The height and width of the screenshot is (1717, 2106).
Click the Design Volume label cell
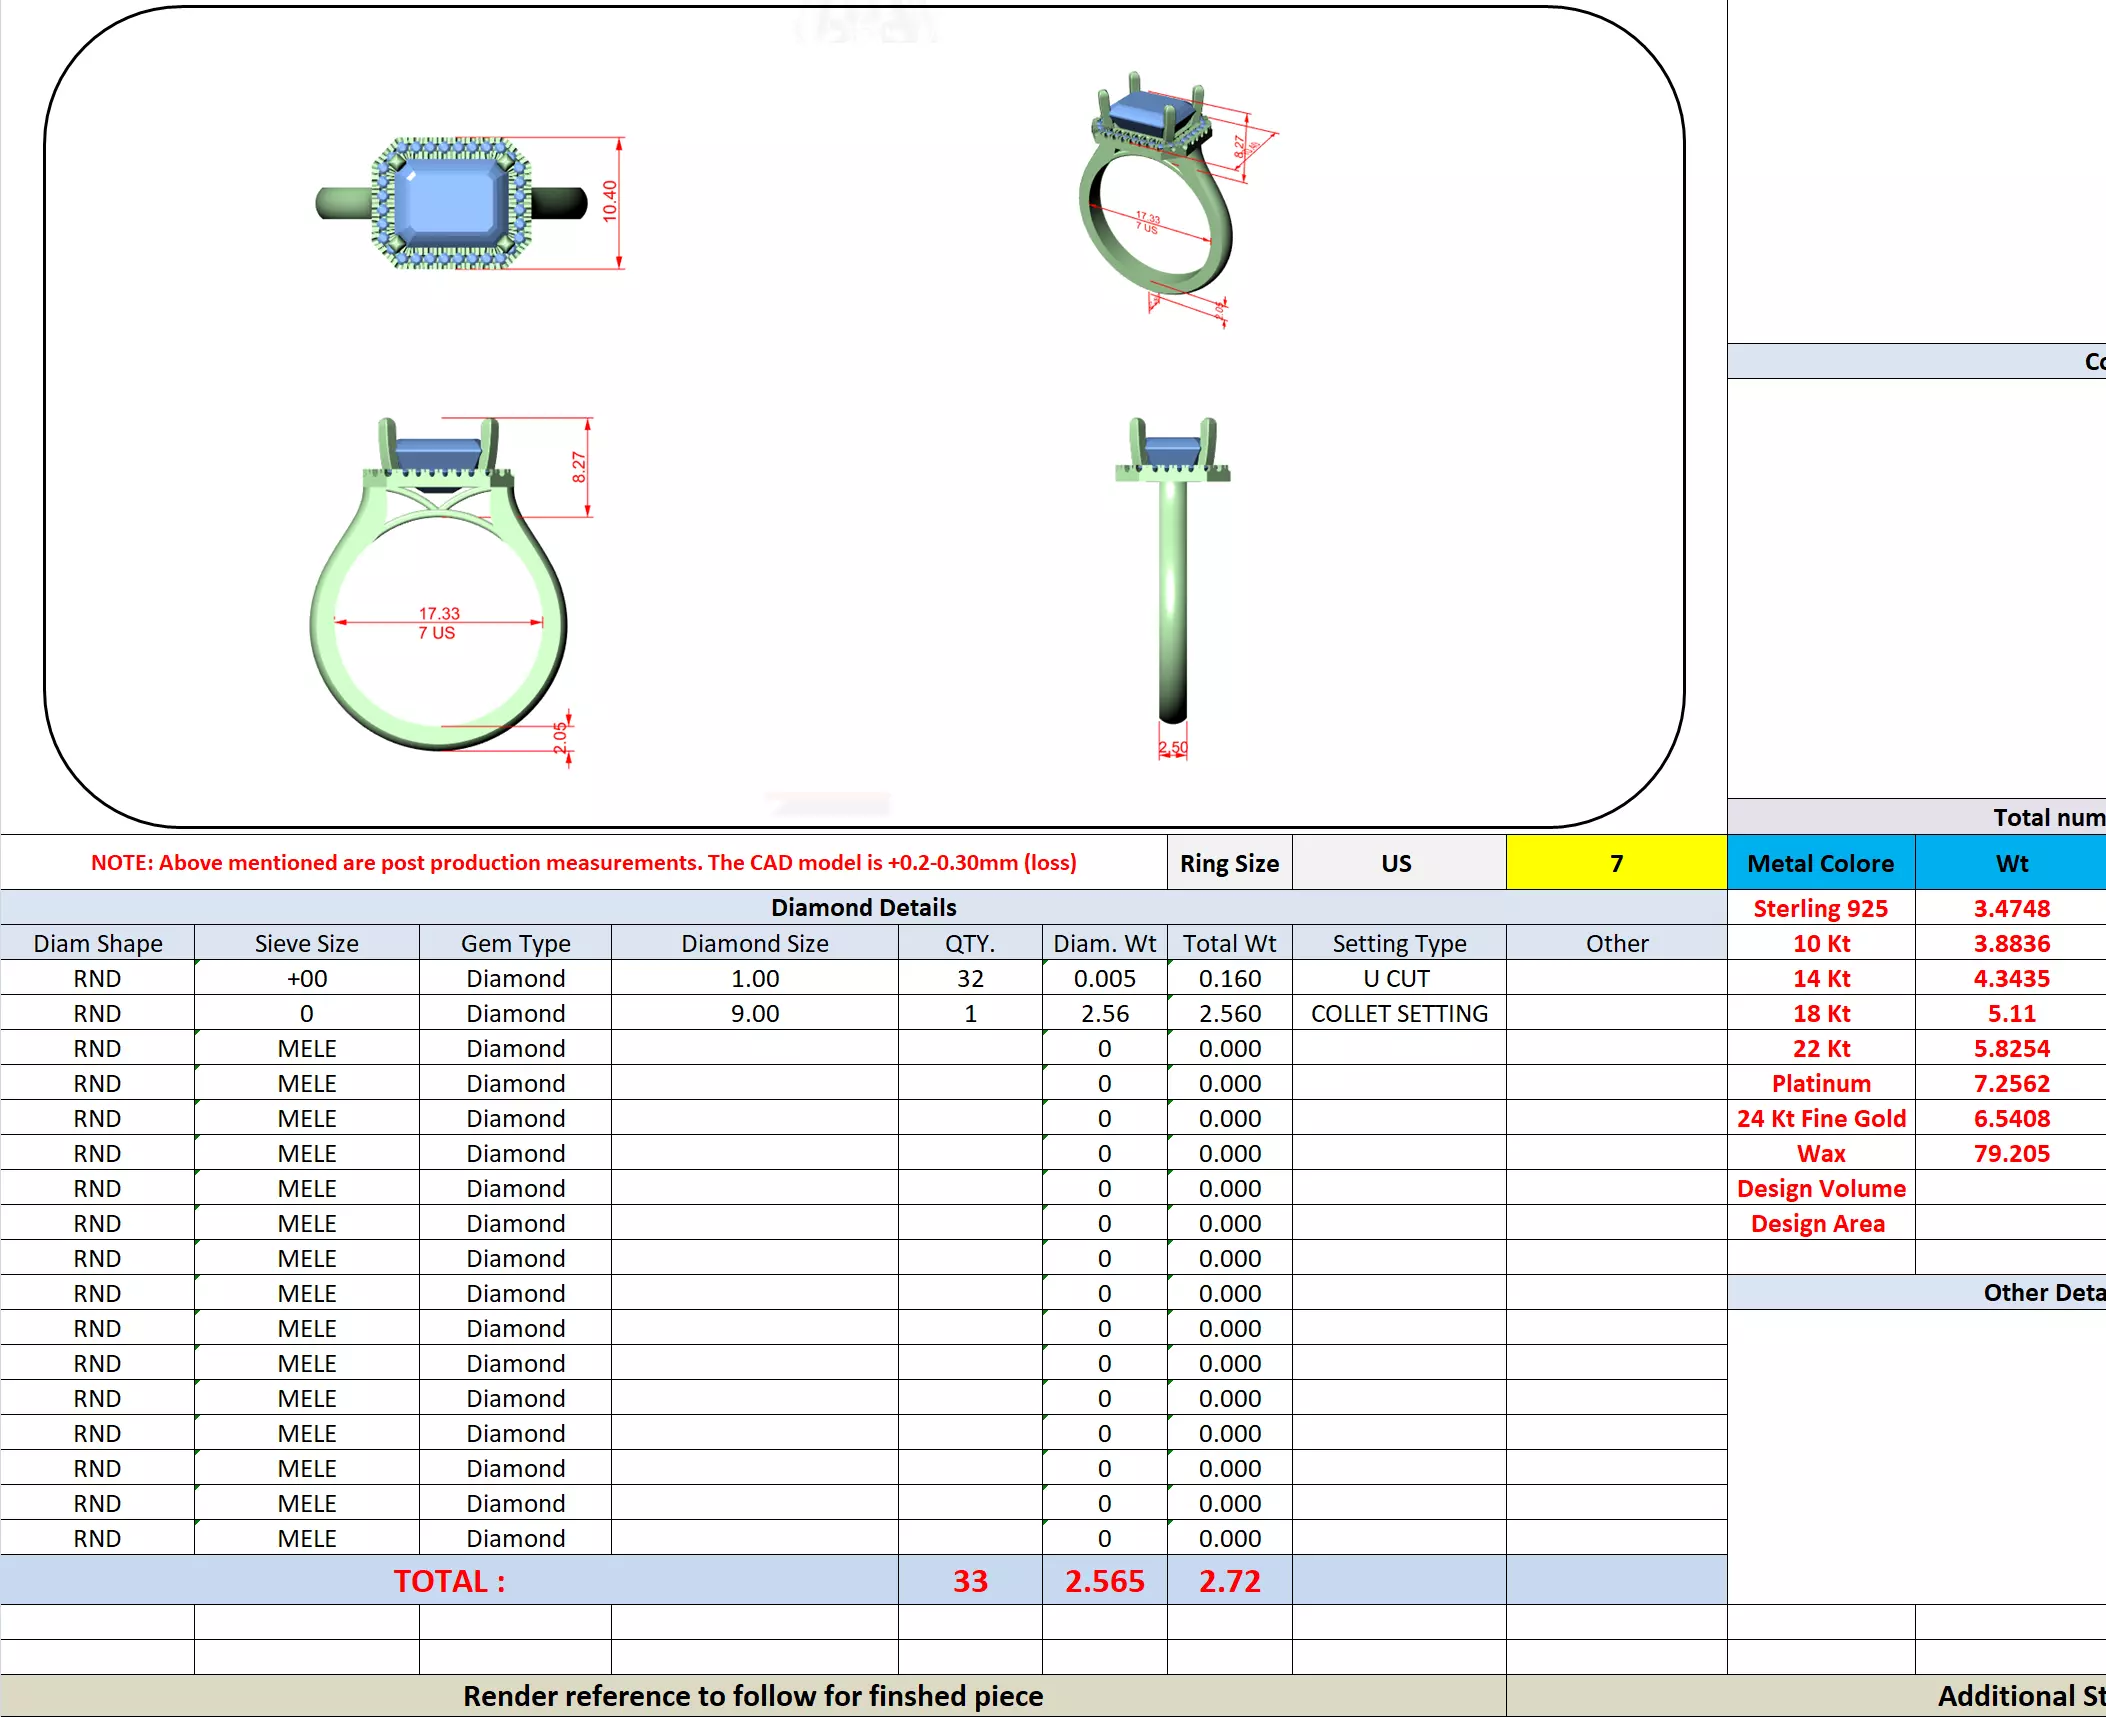pos(1820,1188)
